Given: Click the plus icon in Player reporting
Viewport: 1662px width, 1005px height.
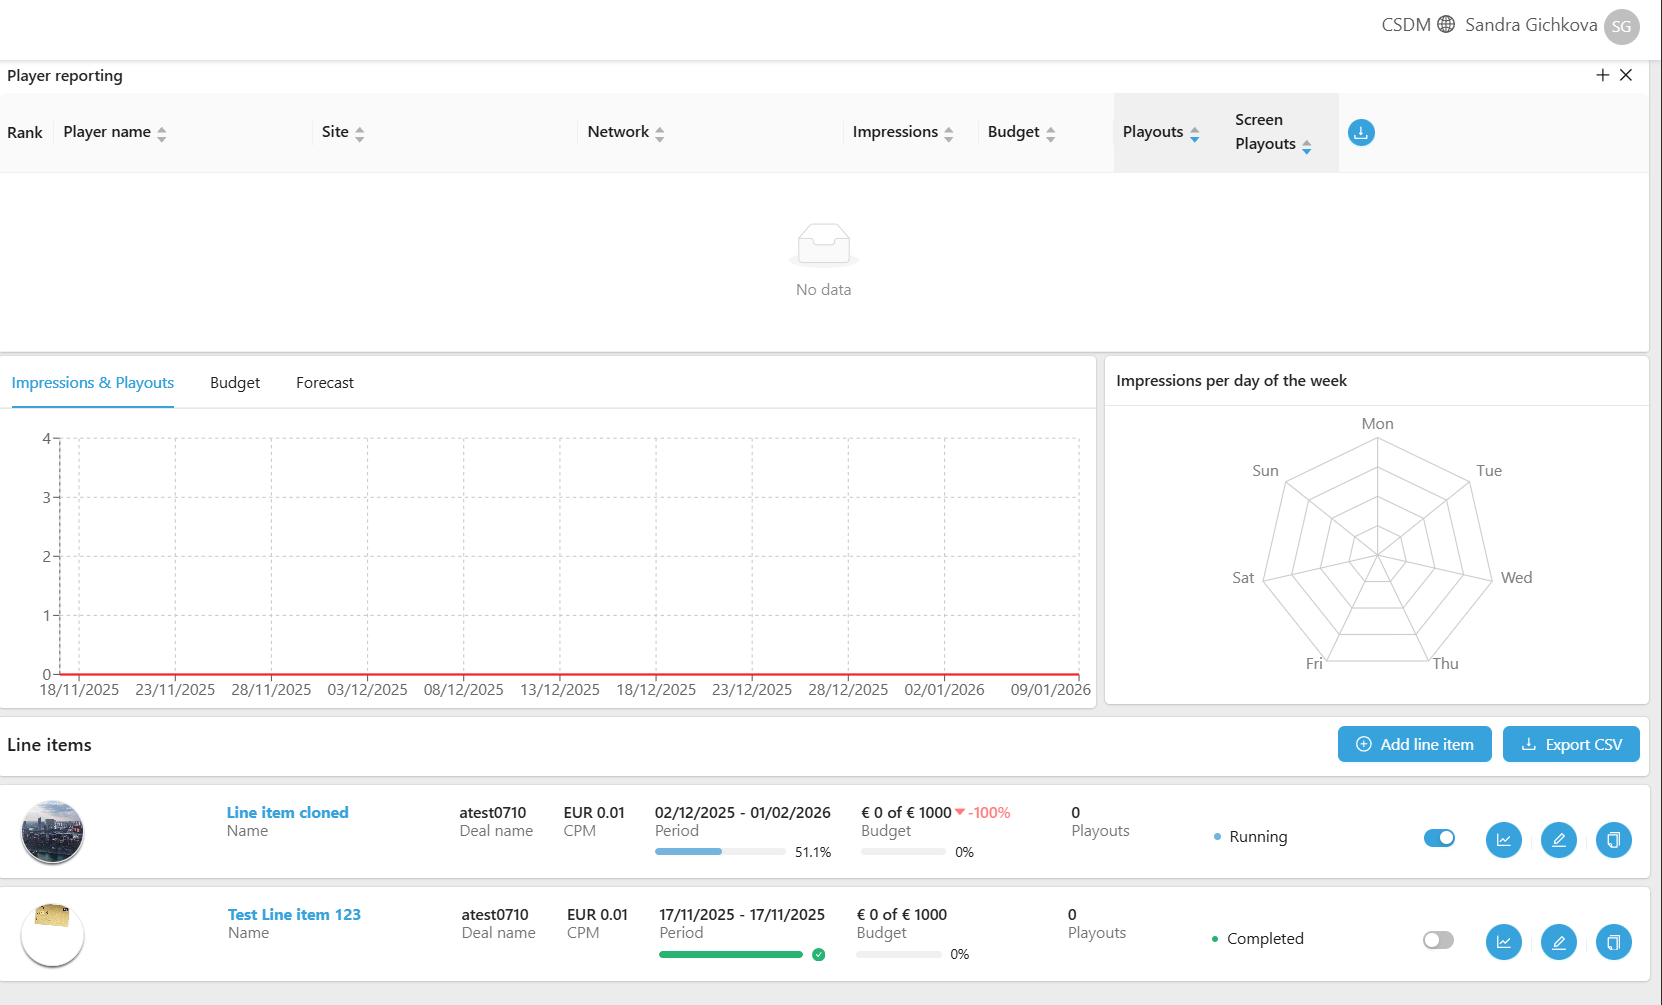Looking at the screenshot, I should point(1602,75).
